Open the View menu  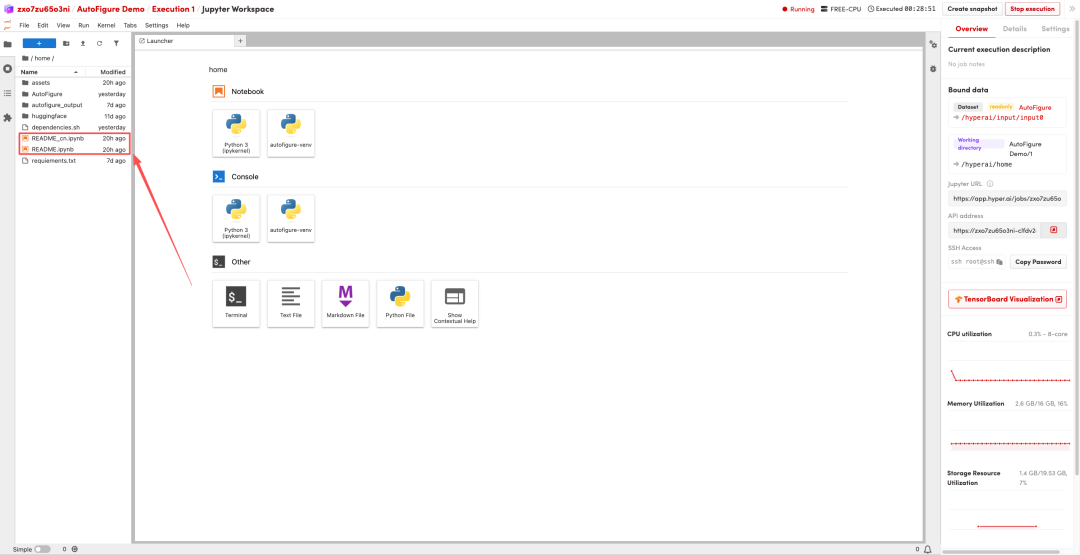[63, 25]
